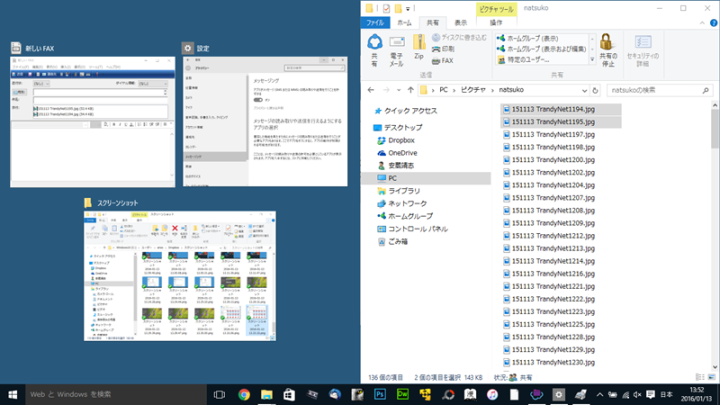
Task: Open Photoshop from the taskbar
Action: click(380, 394)
